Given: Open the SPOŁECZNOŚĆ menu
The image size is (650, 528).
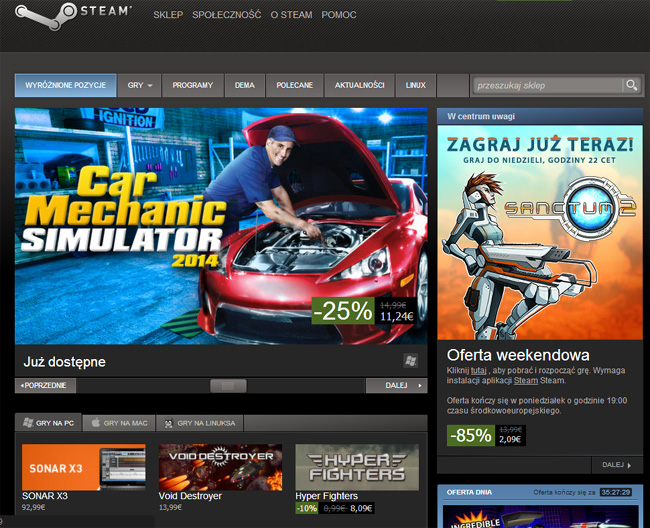Looking at the screenshot, I should (226, 15).
